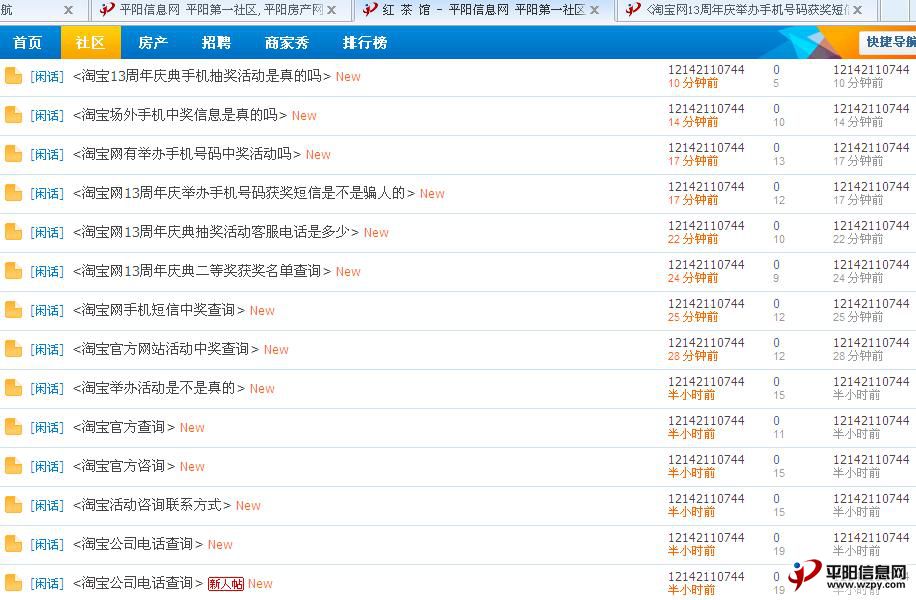
Task: Open thread 淘宝网13周年庆举办手机号码获奖短信是不是骗人的
Action: [x=244, y=193]
